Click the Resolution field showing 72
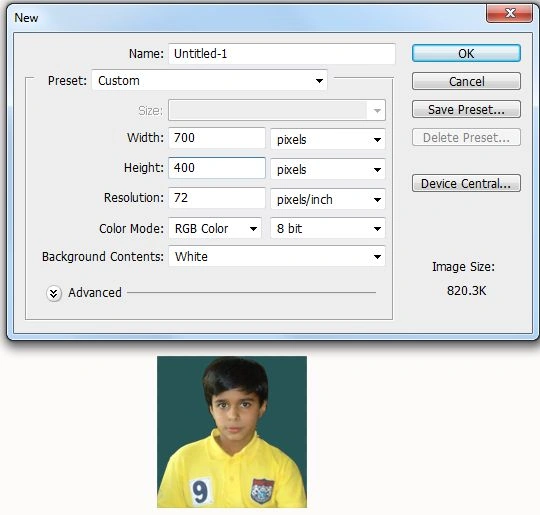The image size is (540, 515). coord(217,198)
